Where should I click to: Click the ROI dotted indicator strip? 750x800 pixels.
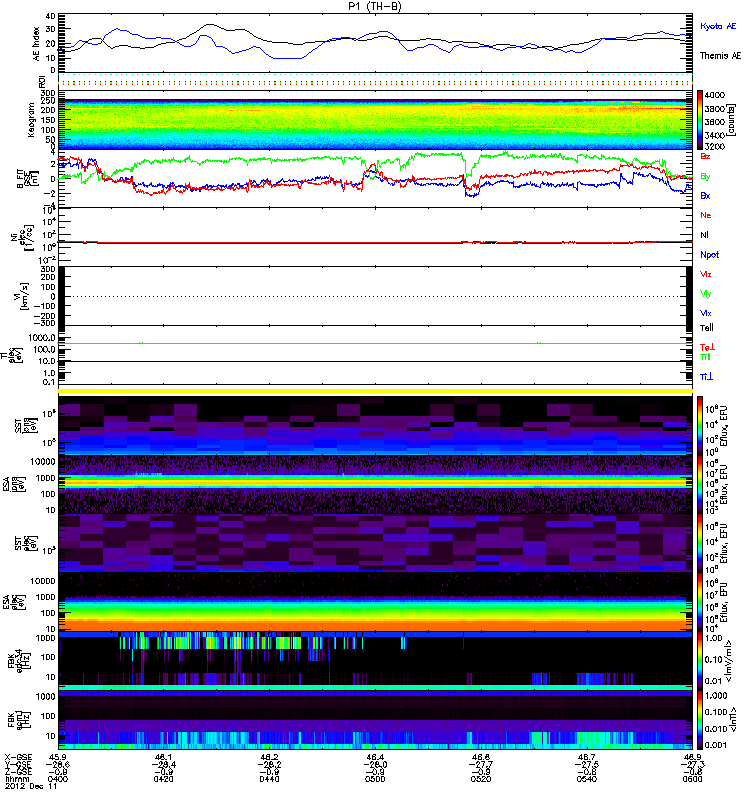375,81
